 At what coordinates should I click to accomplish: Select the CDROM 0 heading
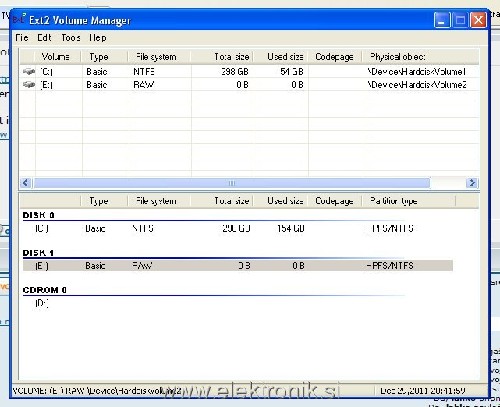[x=45, y=290]
